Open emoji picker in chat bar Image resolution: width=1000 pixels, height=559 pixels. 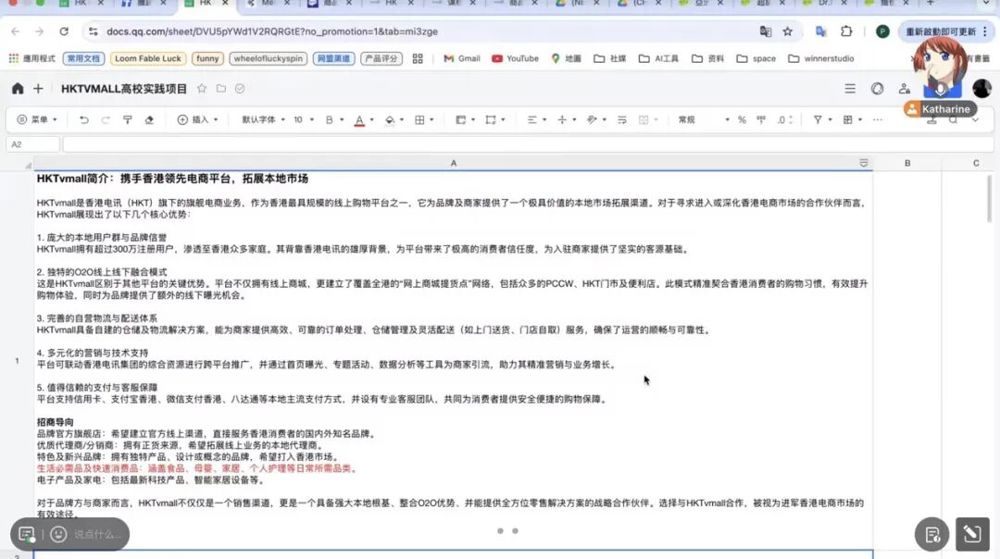click(x=58, y=534)
